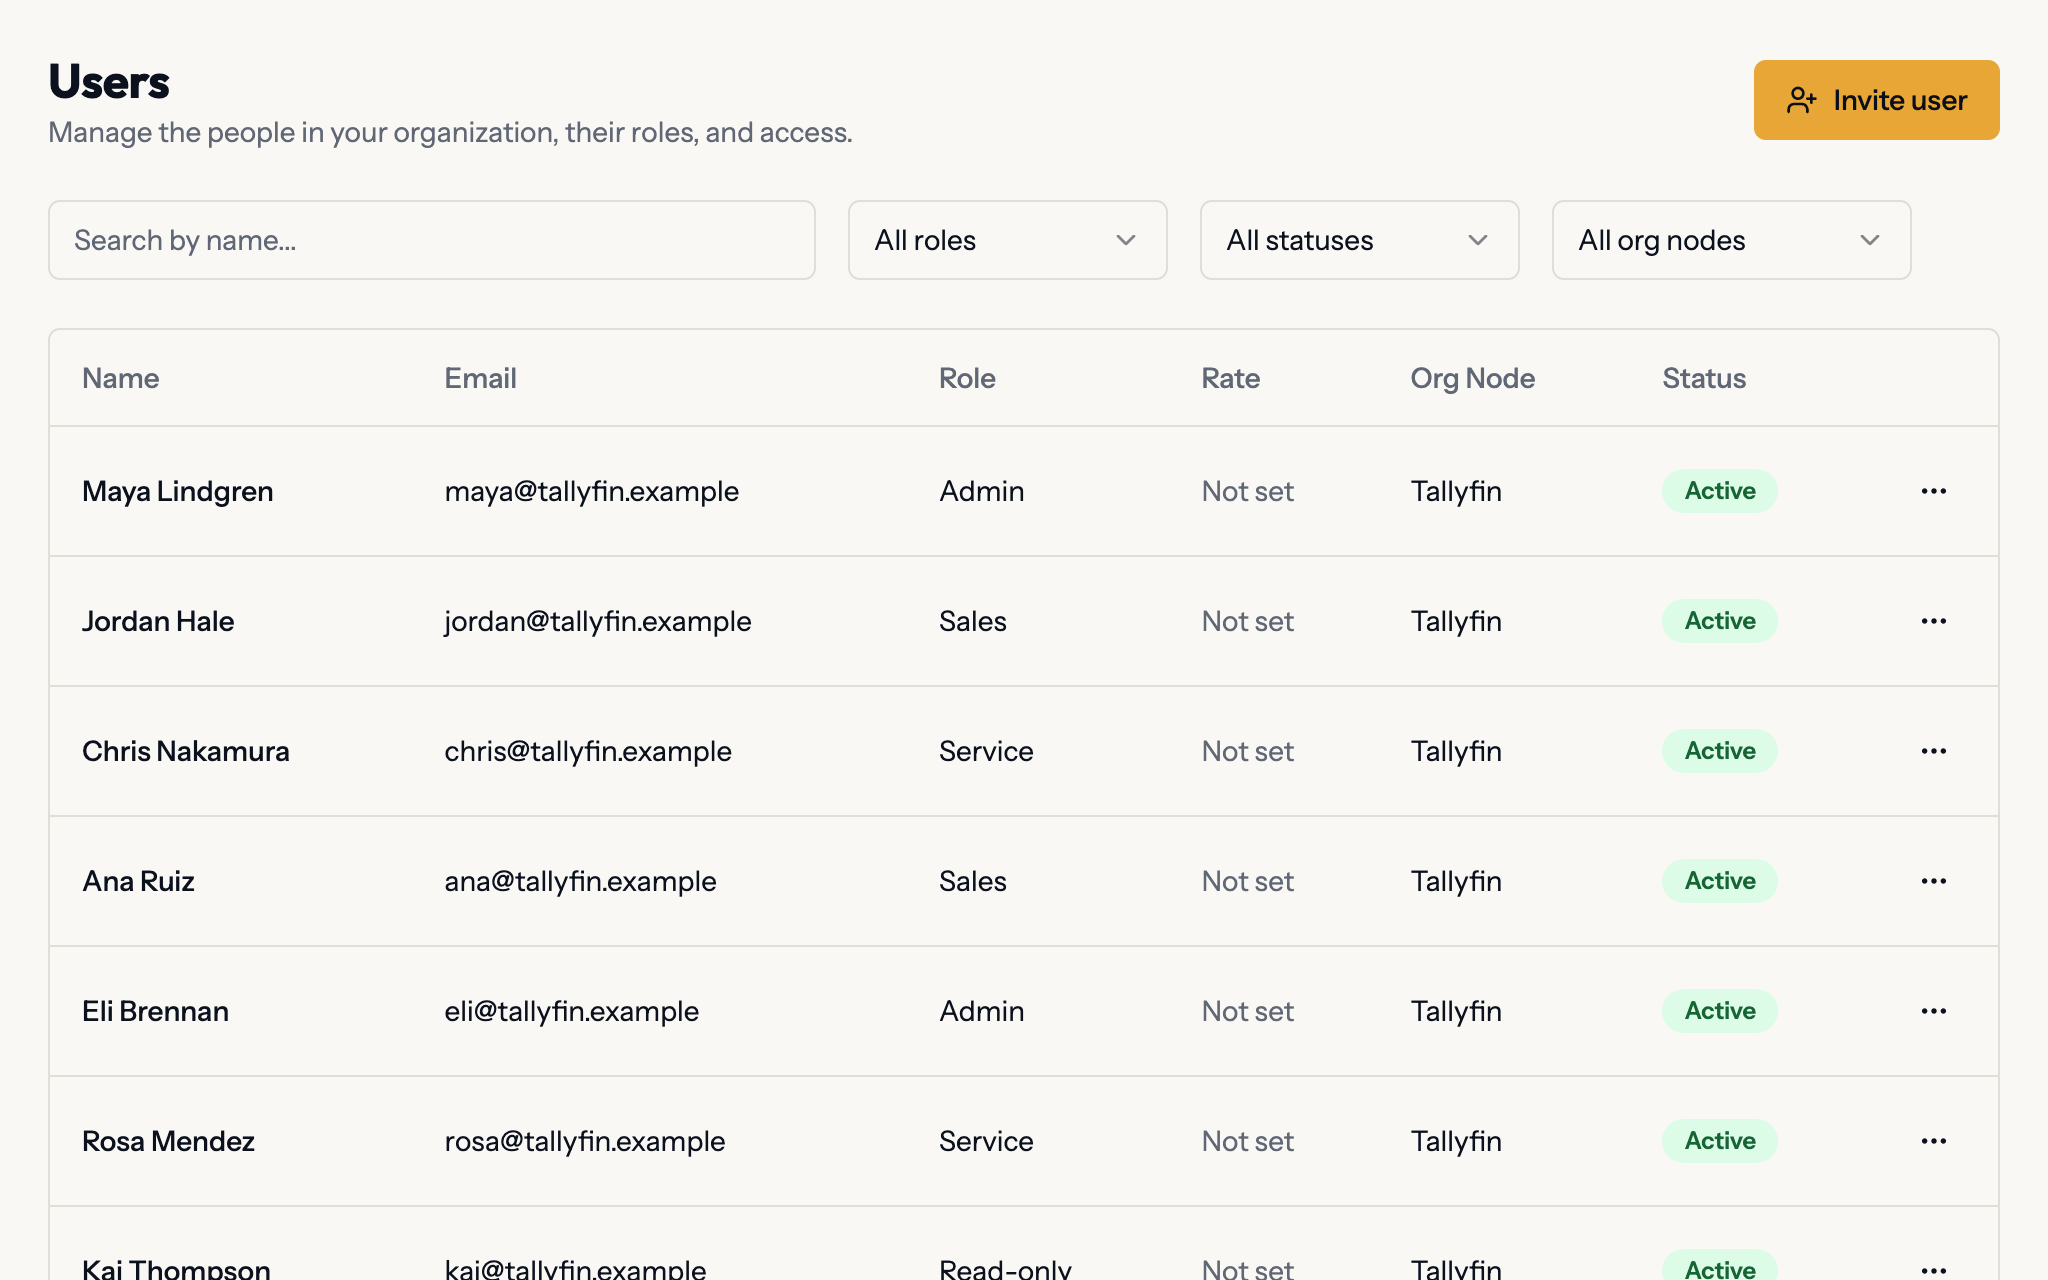Select the name Rosa Mendez
Screen dimensions: 2048x1280
tap(168, 1141)
